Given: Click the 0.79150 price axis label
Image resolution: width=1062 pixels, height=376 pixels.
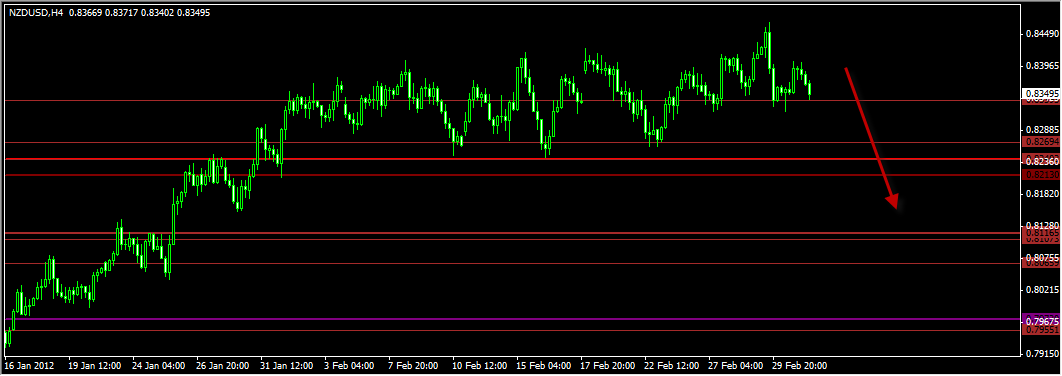Looking at the screenshot, I should pyautogui.click(x=1041, y=354).
